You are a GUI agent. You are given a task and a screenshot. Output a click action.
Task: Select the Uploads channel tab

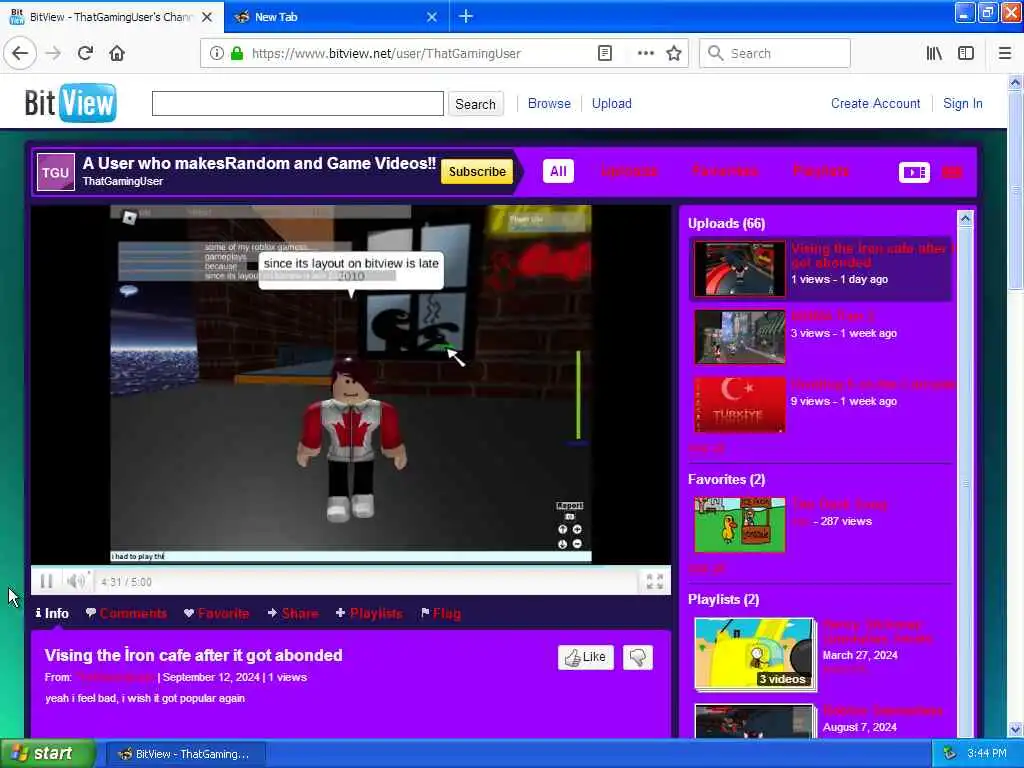point(629,171)
